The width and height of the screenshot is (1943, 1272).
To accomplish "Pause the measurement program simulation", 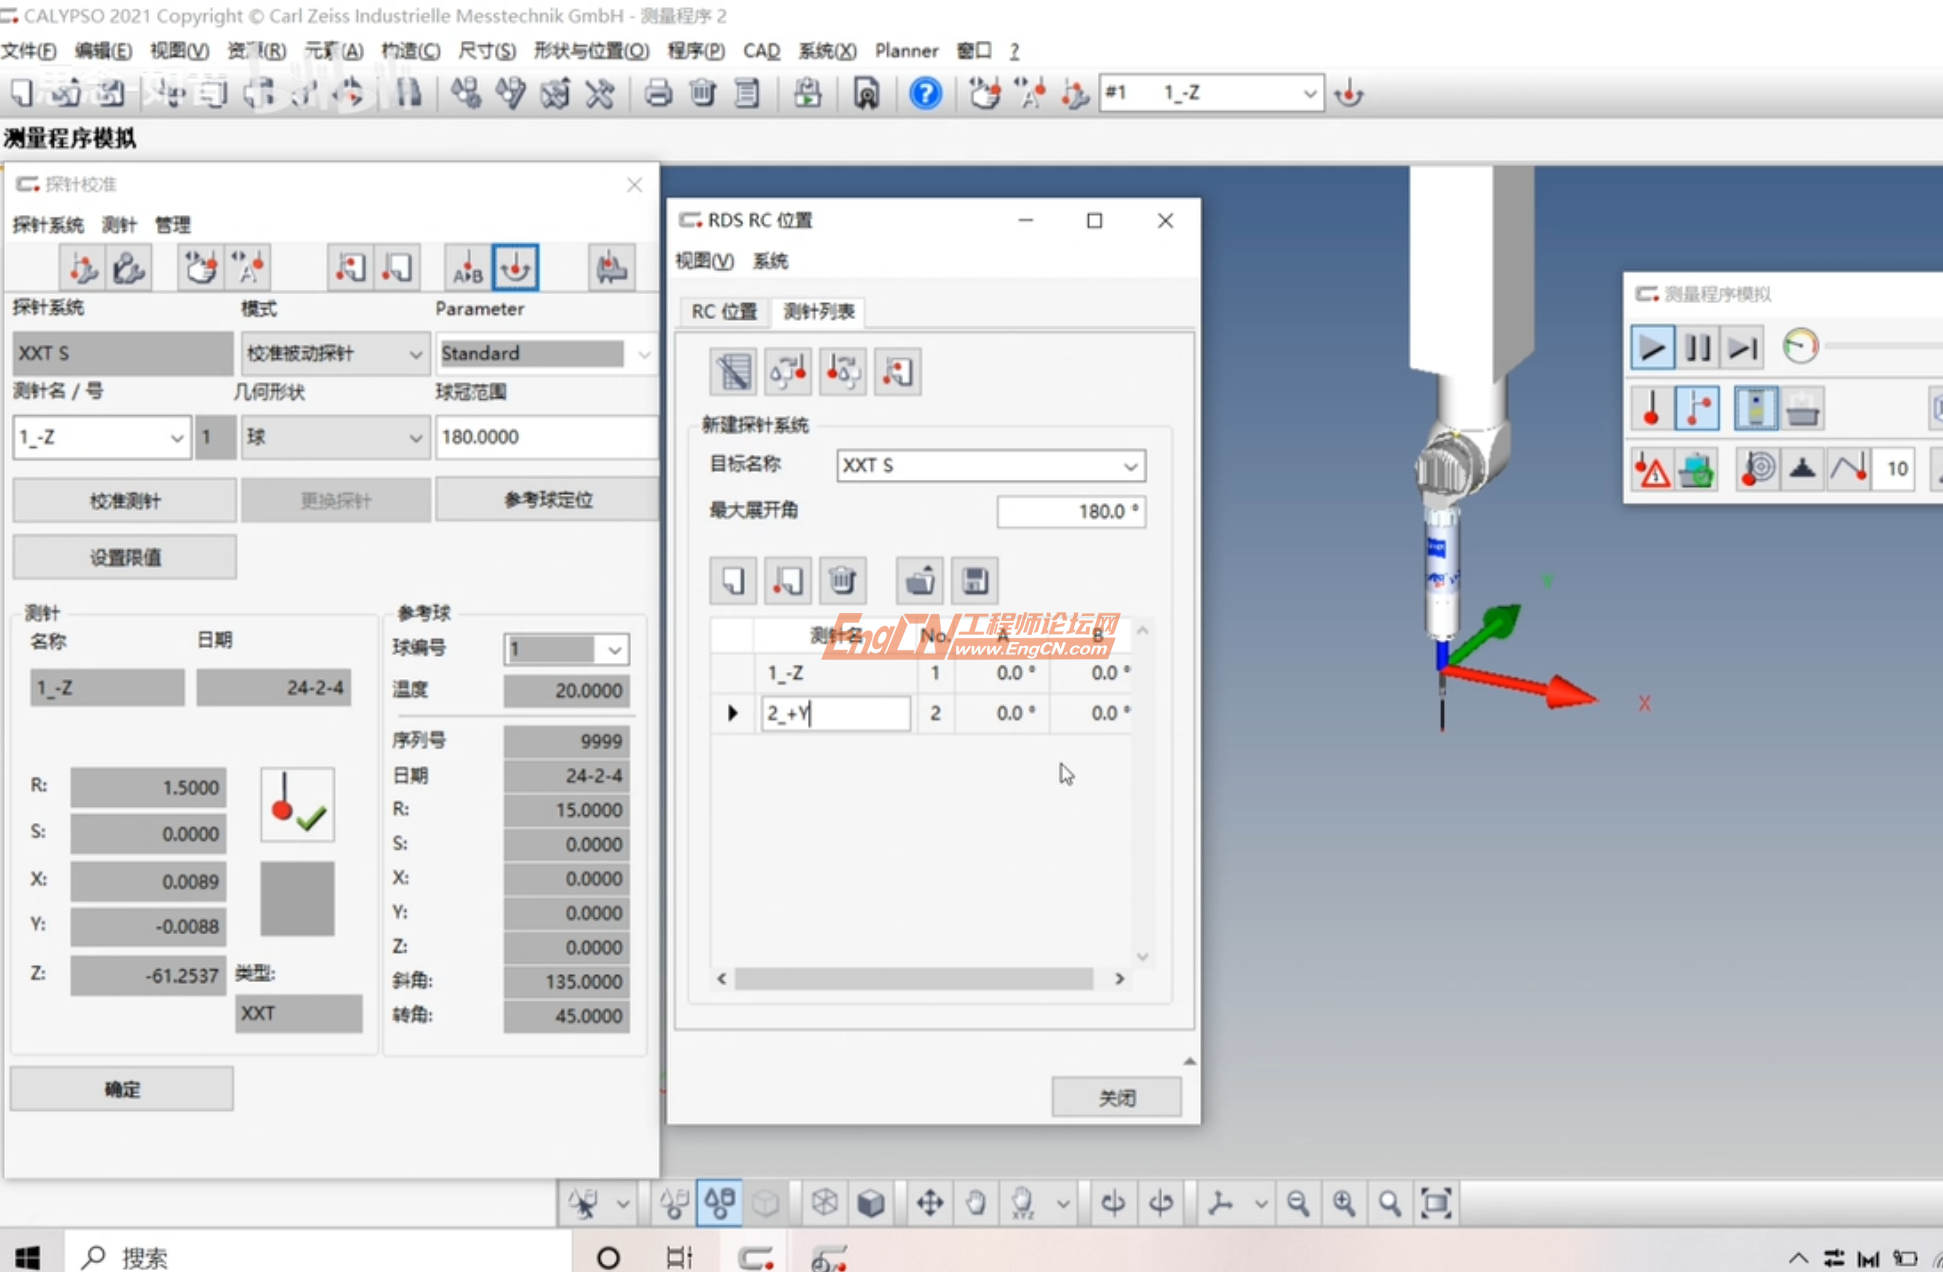I will 1697,348.
